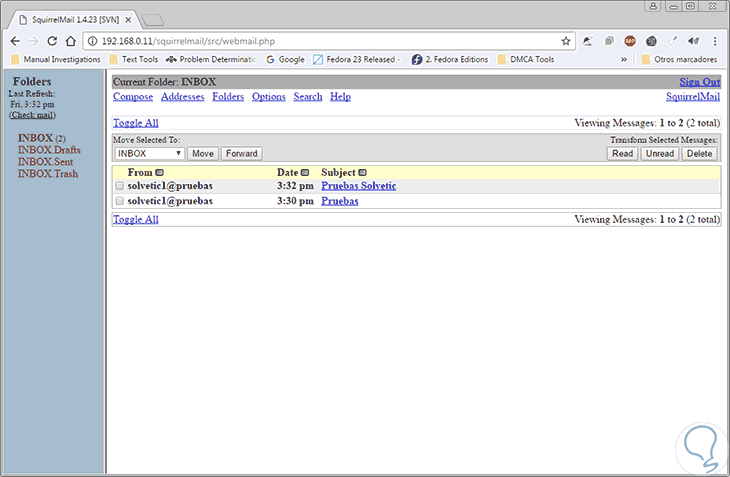Sign Out of SquirrelMail
This screenshot has width=730, height=477.
[700, 82]
